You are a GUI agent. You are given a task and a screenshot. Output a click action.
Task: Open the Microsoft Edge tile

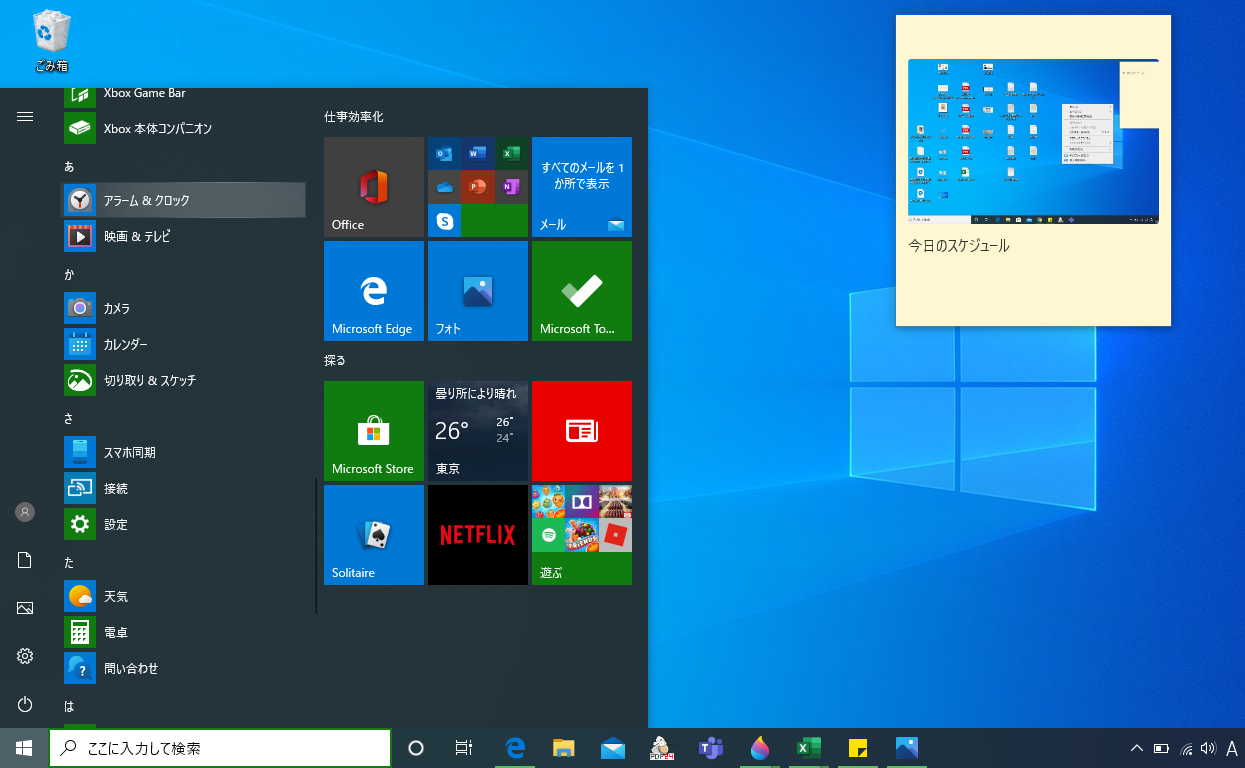point(374,291)
